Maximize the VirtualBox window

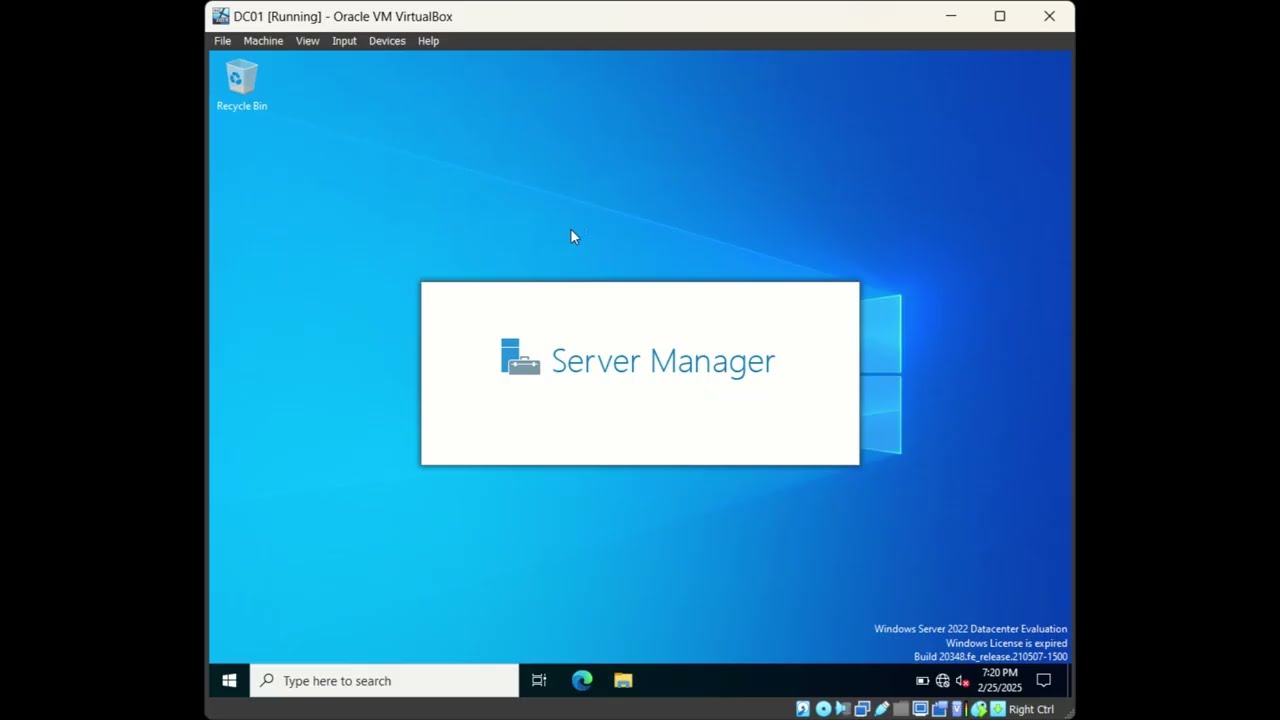pos(1000,16)
